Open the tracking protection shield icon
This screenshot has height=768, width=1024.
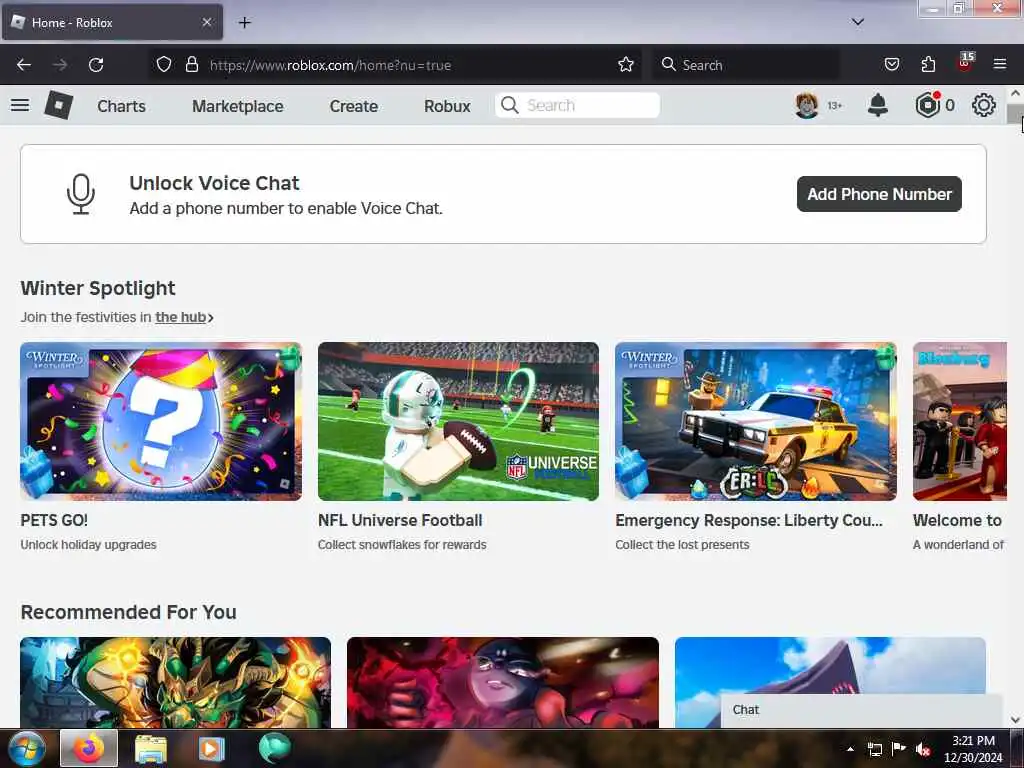(164, 65)
